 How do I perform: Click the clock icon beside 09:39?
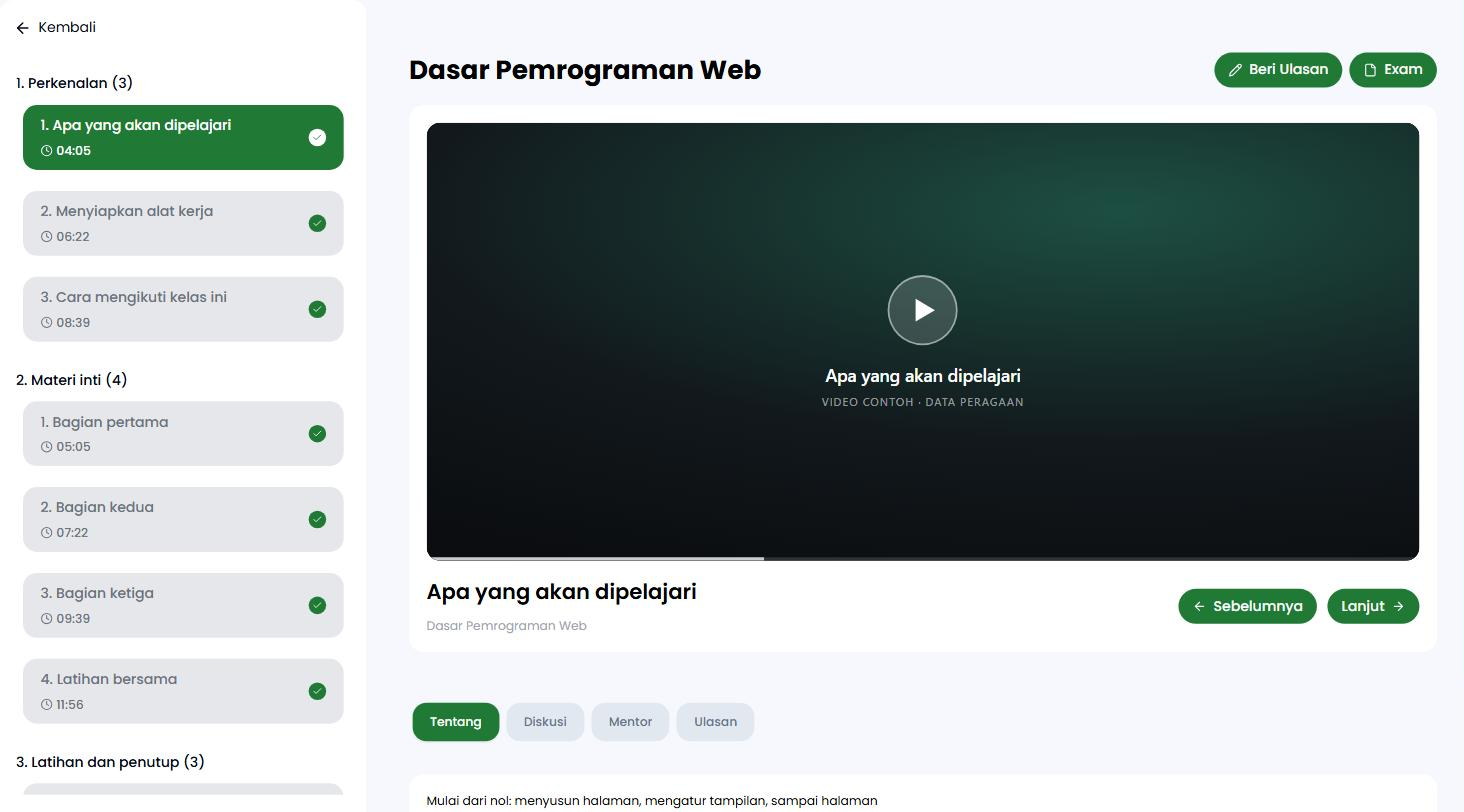point(46,619)
